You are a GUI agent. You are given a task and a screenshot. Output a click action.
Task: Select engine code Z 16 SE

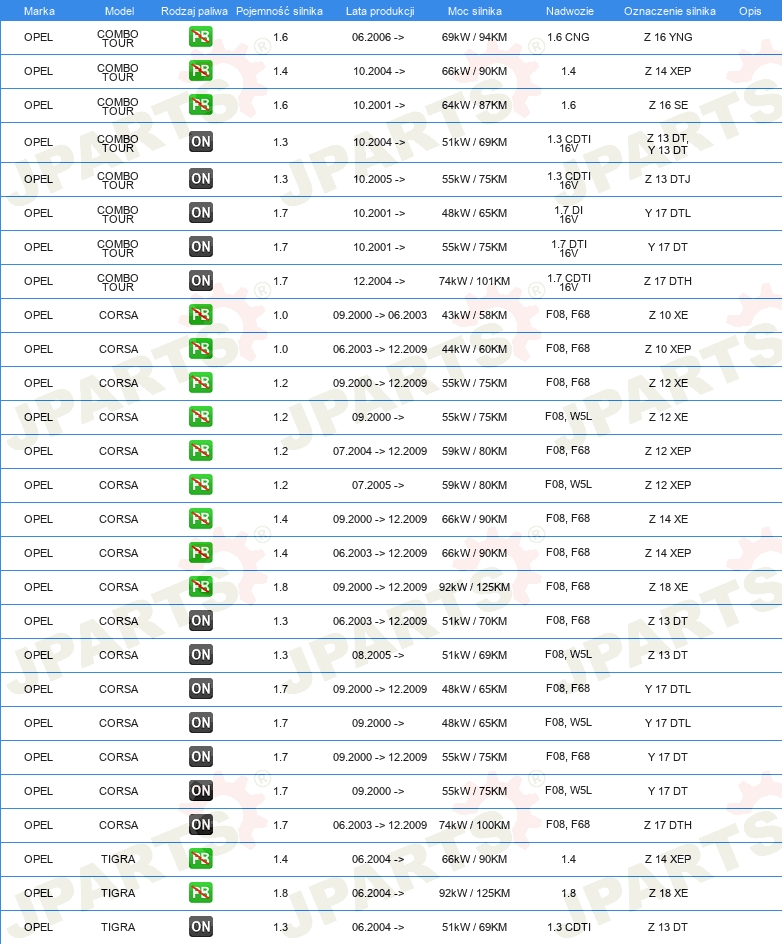tap(668, 105)
